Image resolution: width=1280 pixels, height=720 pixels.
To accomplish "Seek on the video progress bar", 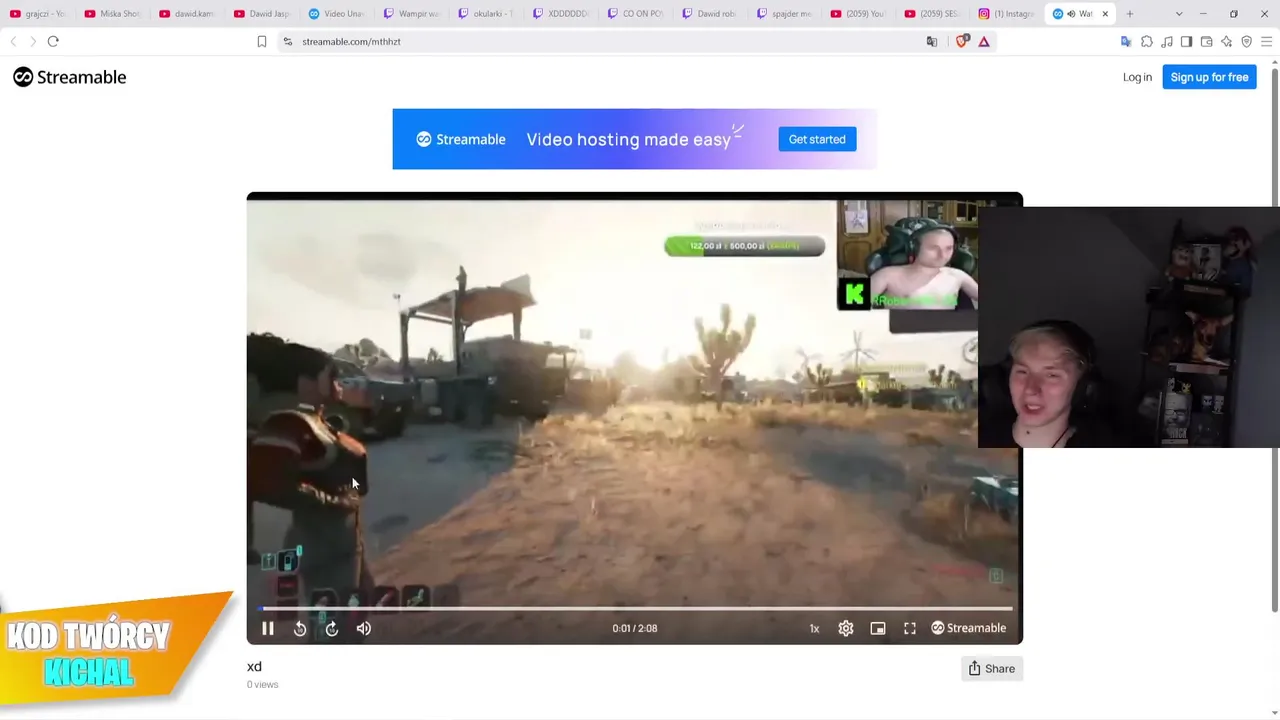I will tap(635, 608).
